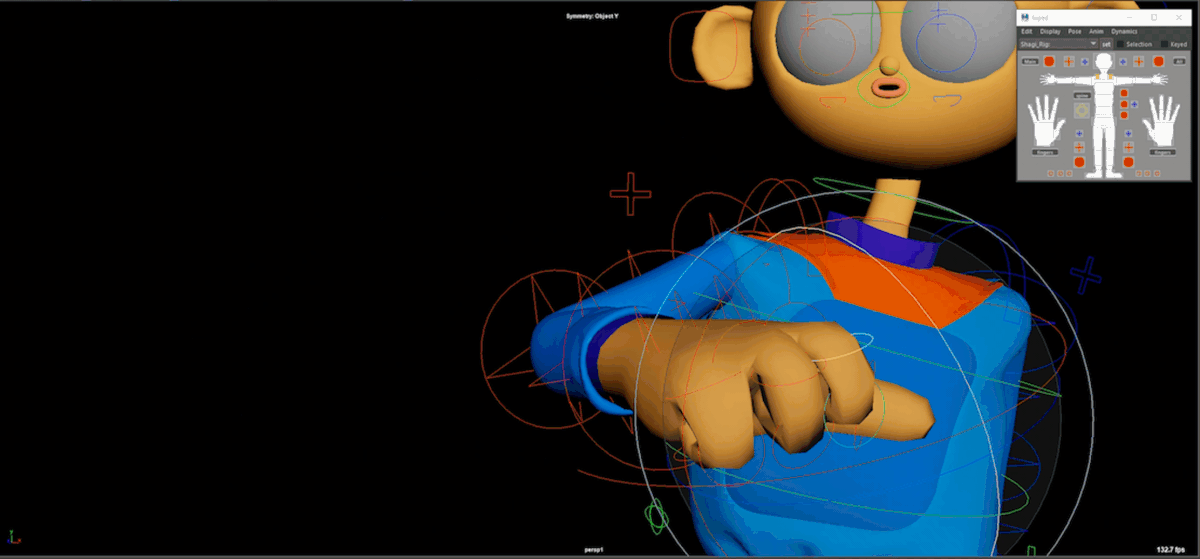
Task: Select the blue cross shoulder control left of the head
Action: (1085, 61)
